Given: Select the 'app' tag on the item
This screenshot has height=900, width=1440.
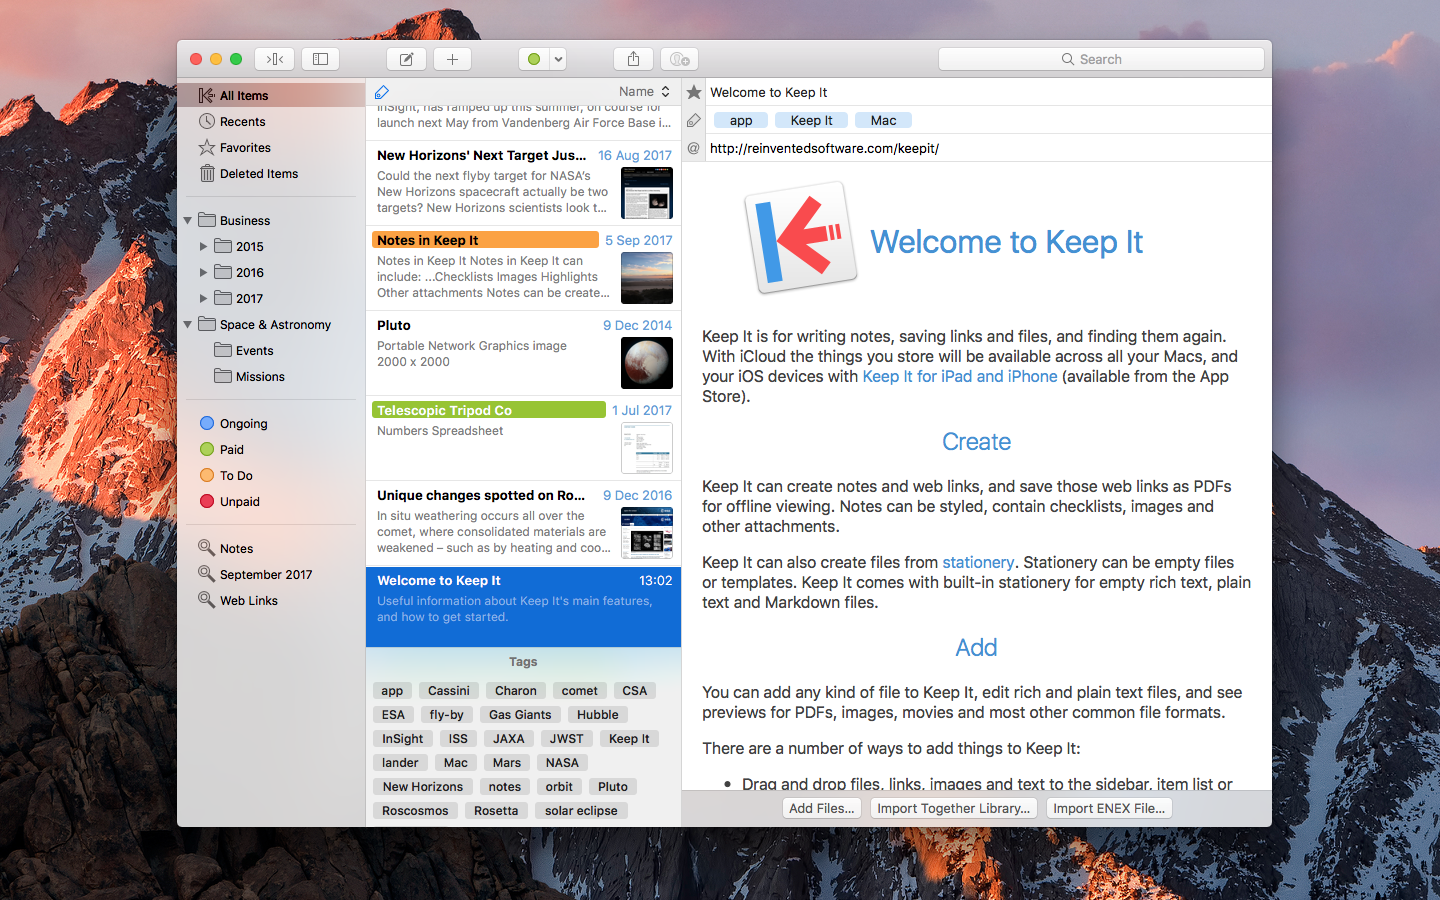Looking at the screenshot, I should (x=741, y=120).
